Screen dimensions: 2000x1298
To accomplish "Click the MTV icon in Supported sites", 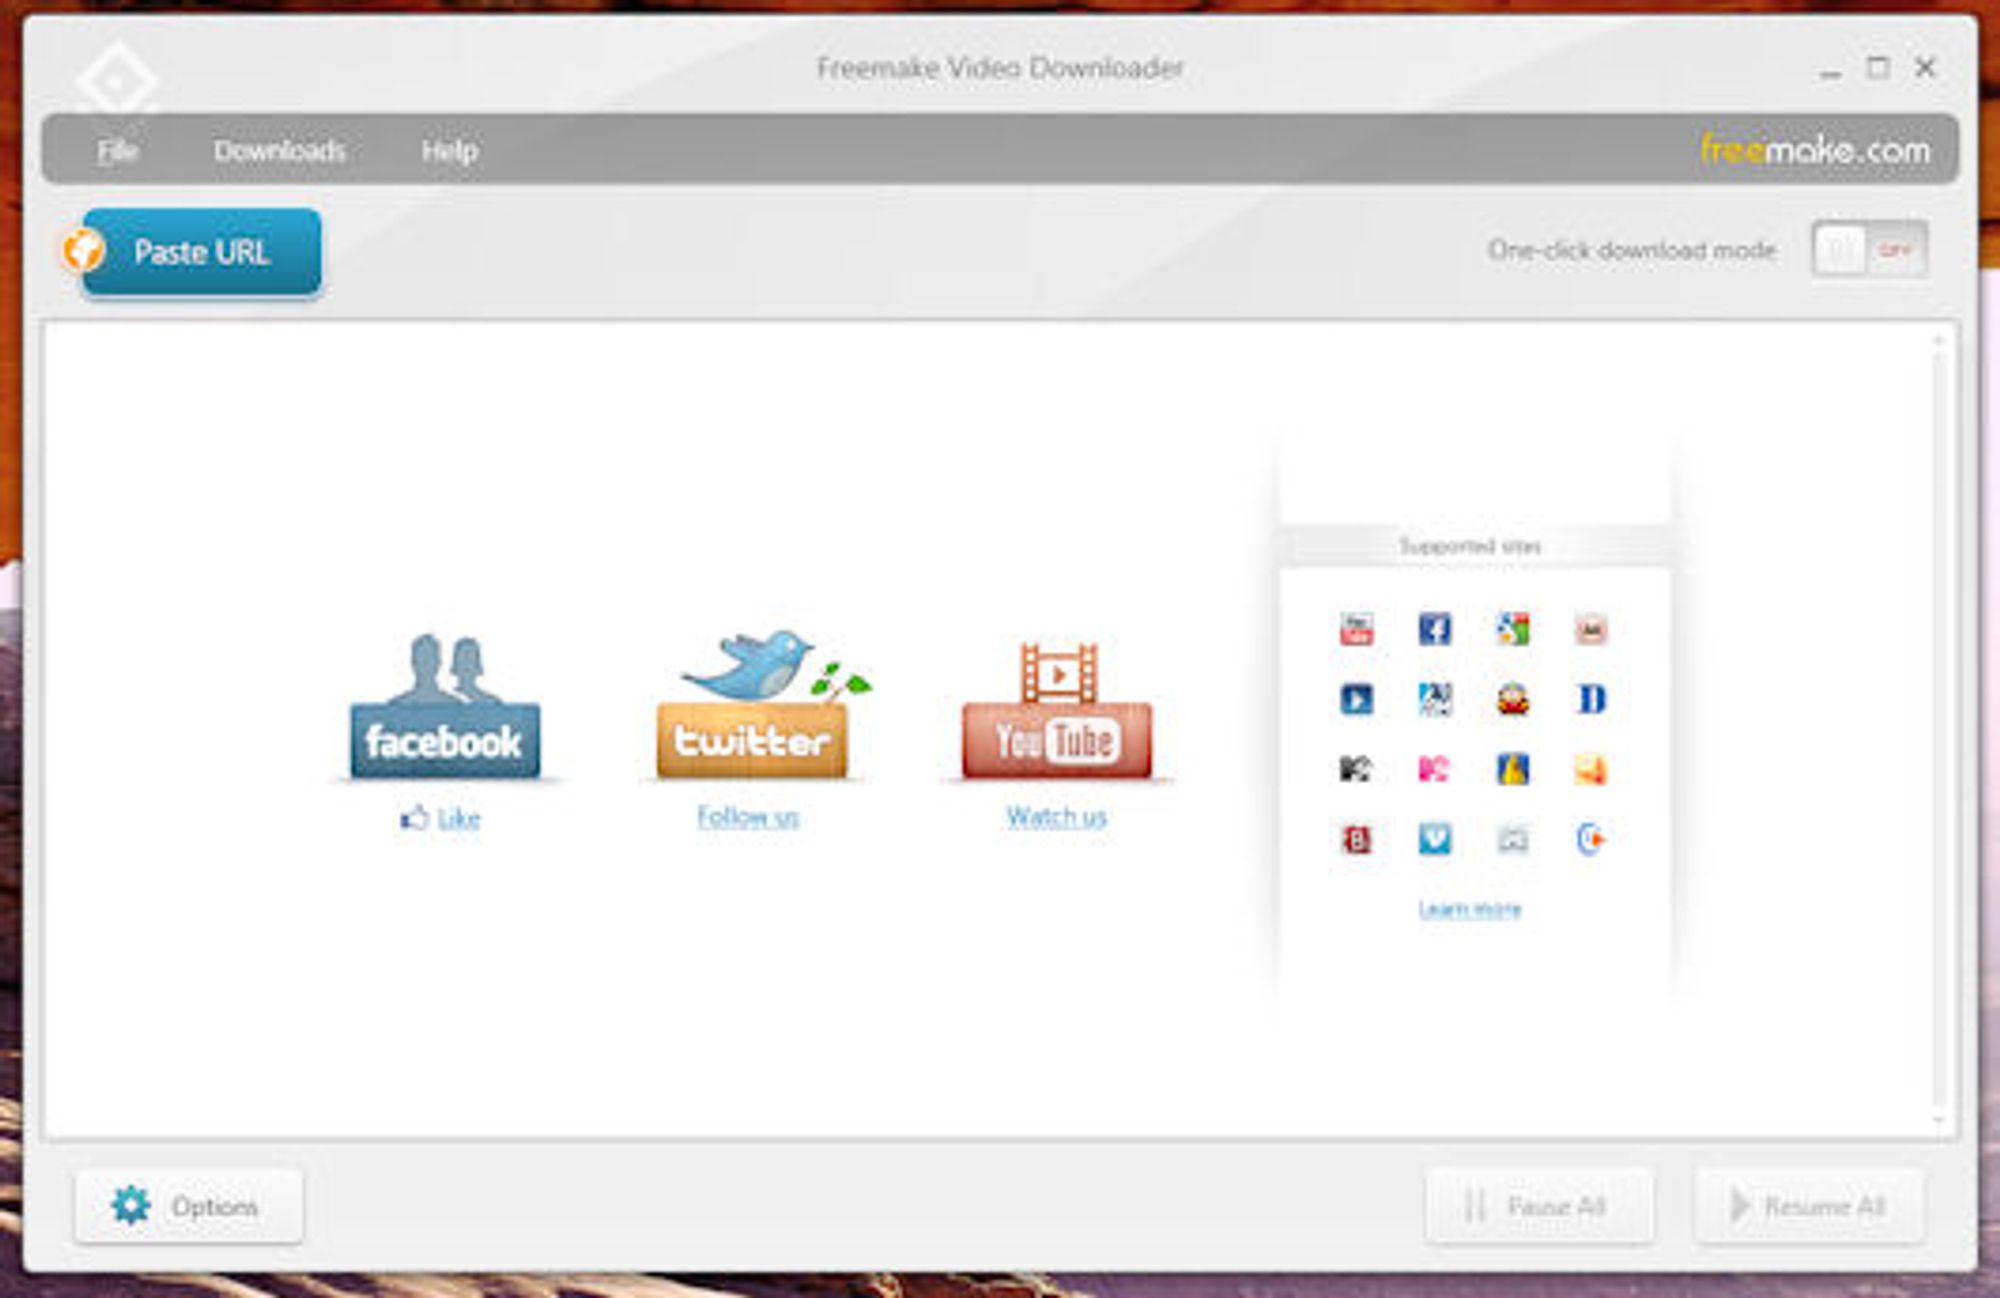I will (x=1356, y=769).
